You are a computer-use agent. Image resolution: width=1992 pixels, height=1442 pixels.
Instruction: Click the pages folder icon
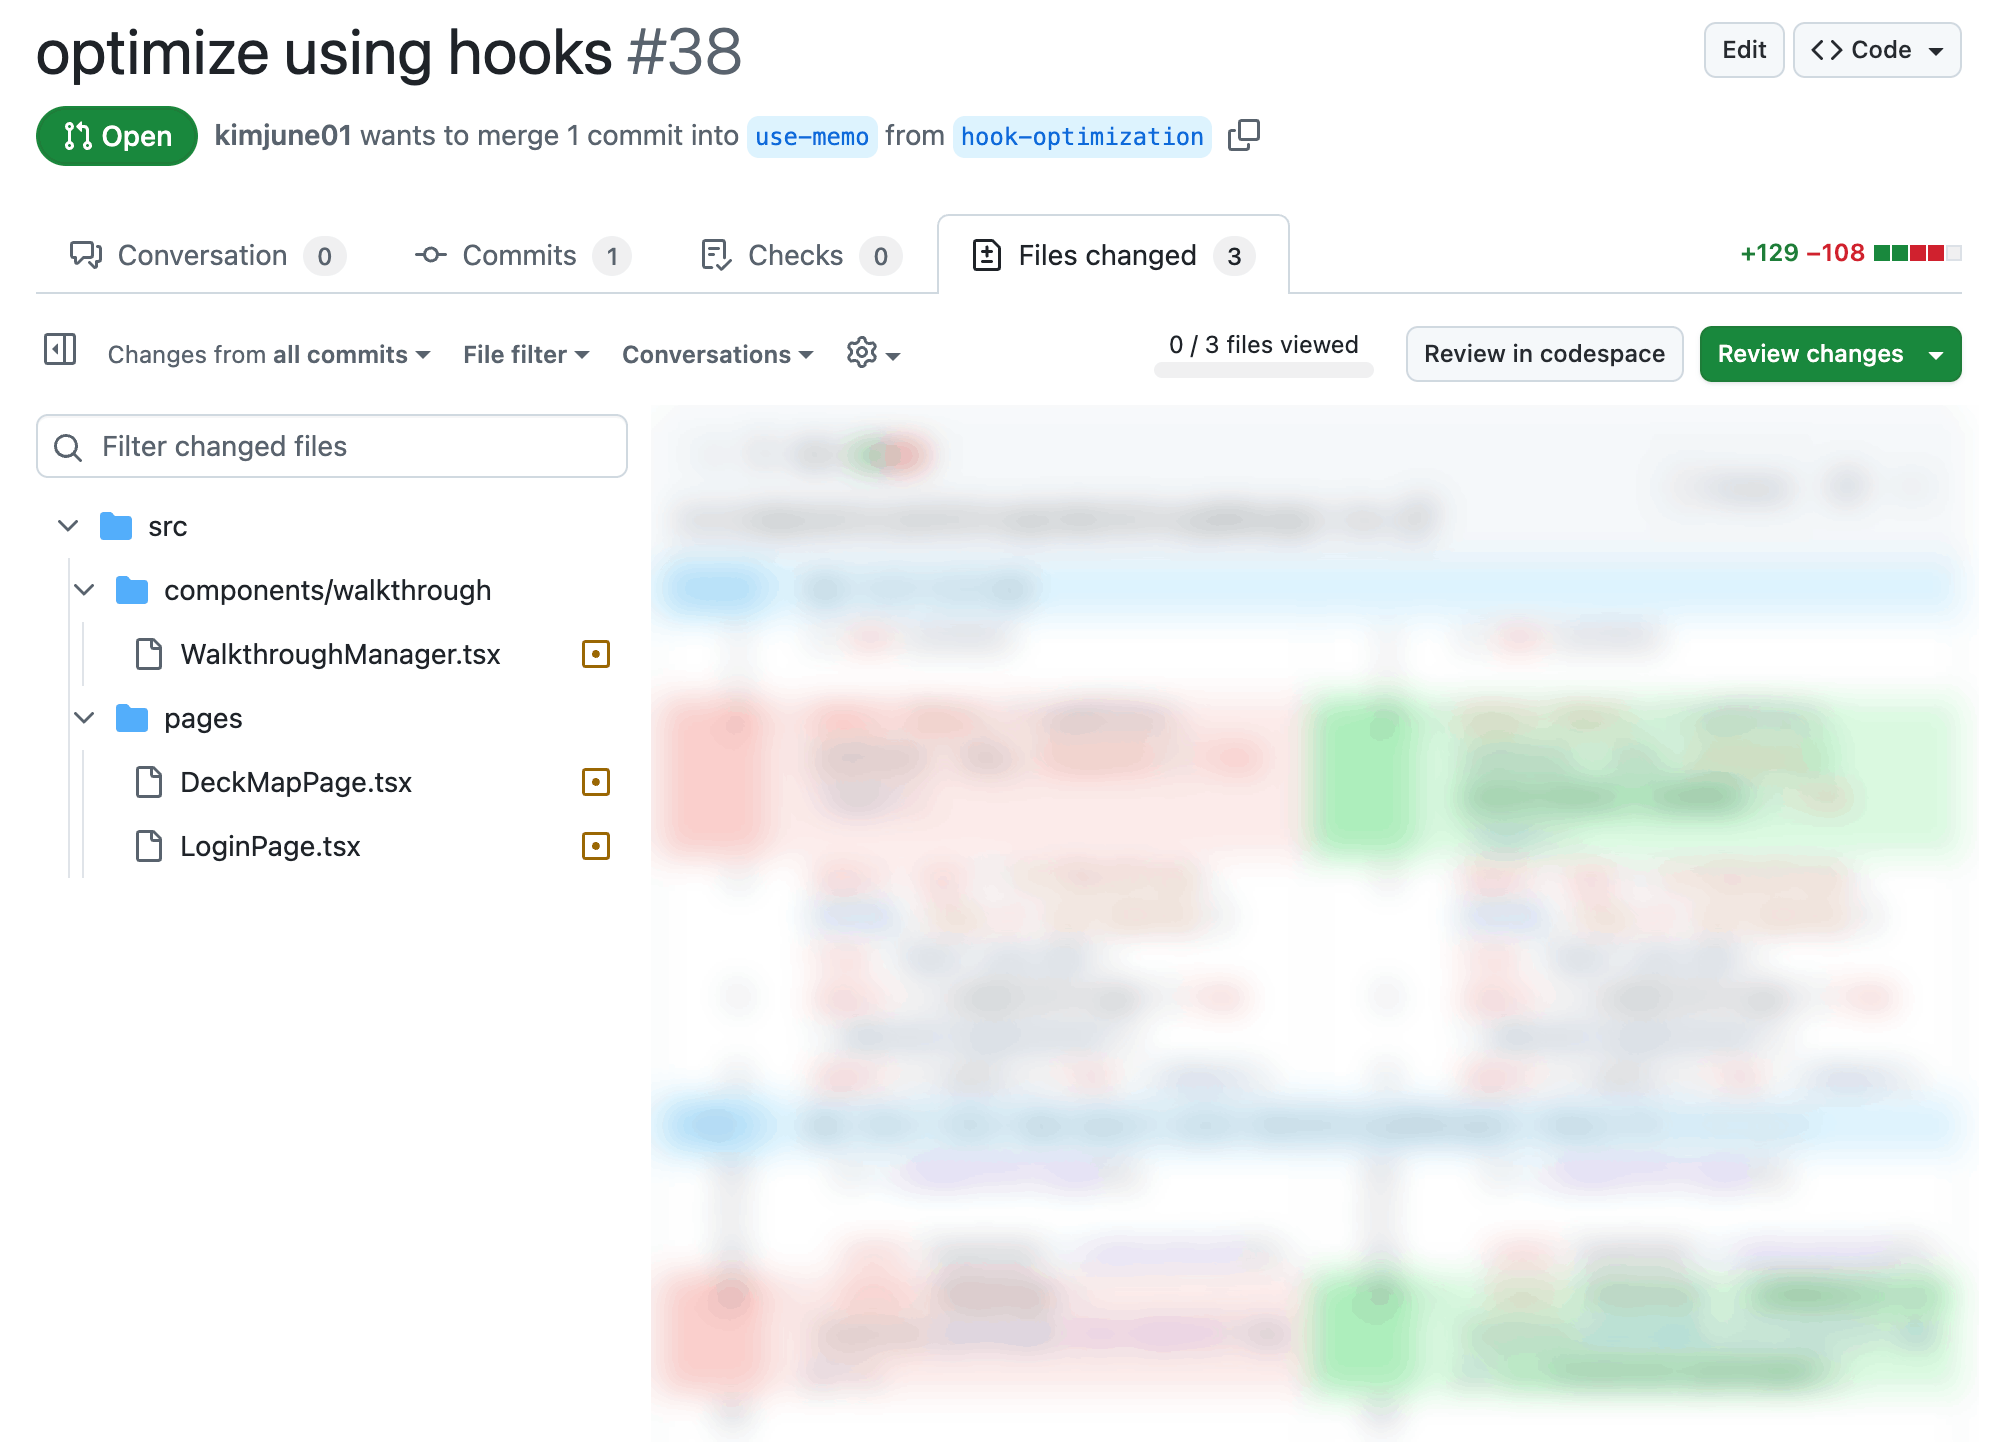click(x=131, y=718)
